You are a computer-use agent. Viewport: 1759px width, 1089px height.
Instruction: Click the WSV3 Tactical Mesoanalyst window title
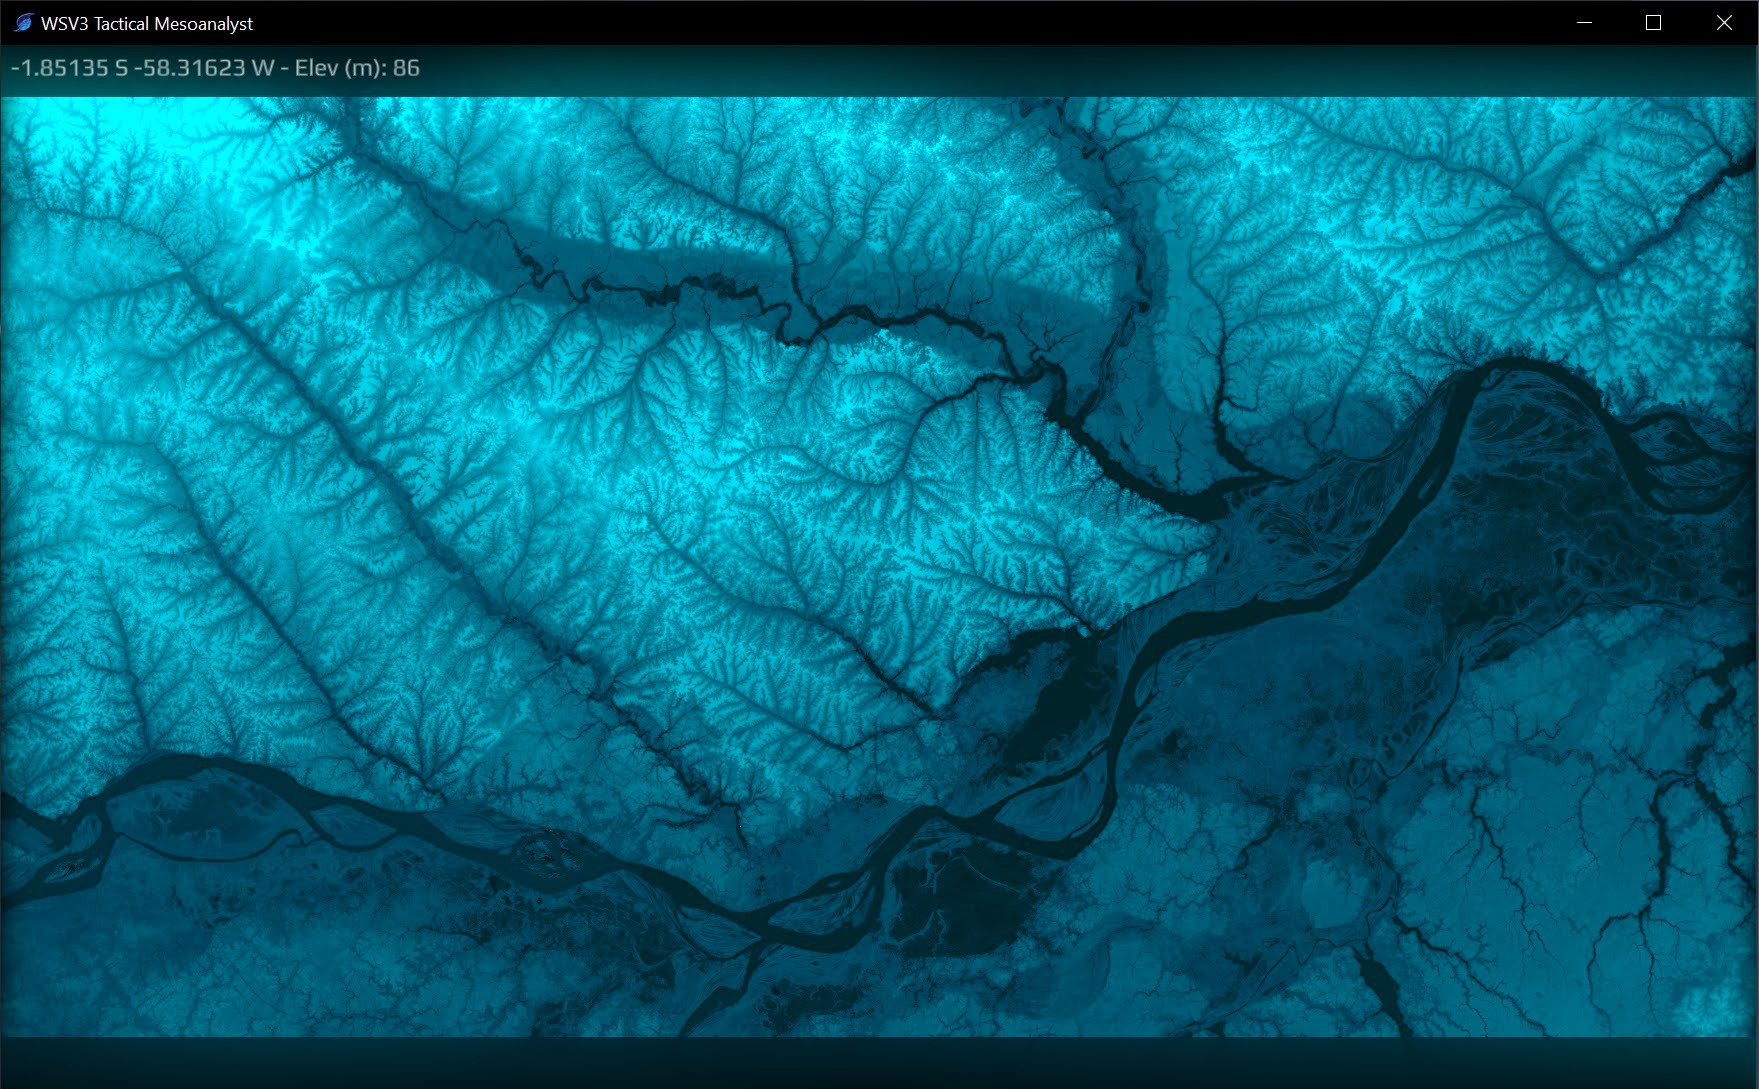(147, 23)
